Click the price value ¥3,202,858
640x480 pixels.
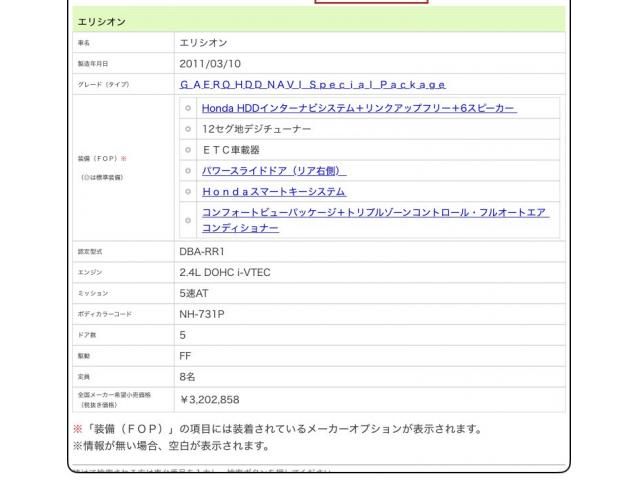[209, 399]
